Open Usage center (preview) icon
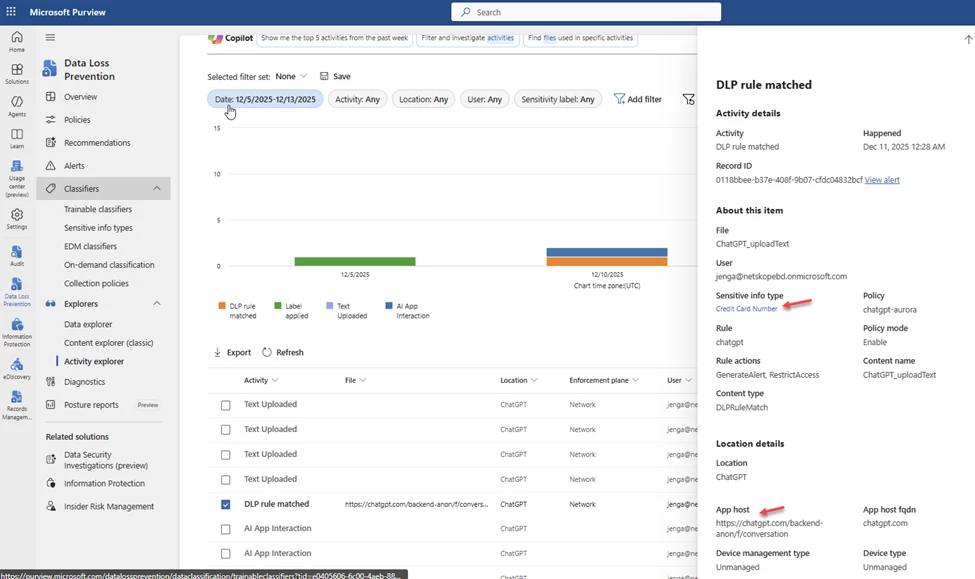This screenshot has height=579, width=975. (x=17, y=166)
